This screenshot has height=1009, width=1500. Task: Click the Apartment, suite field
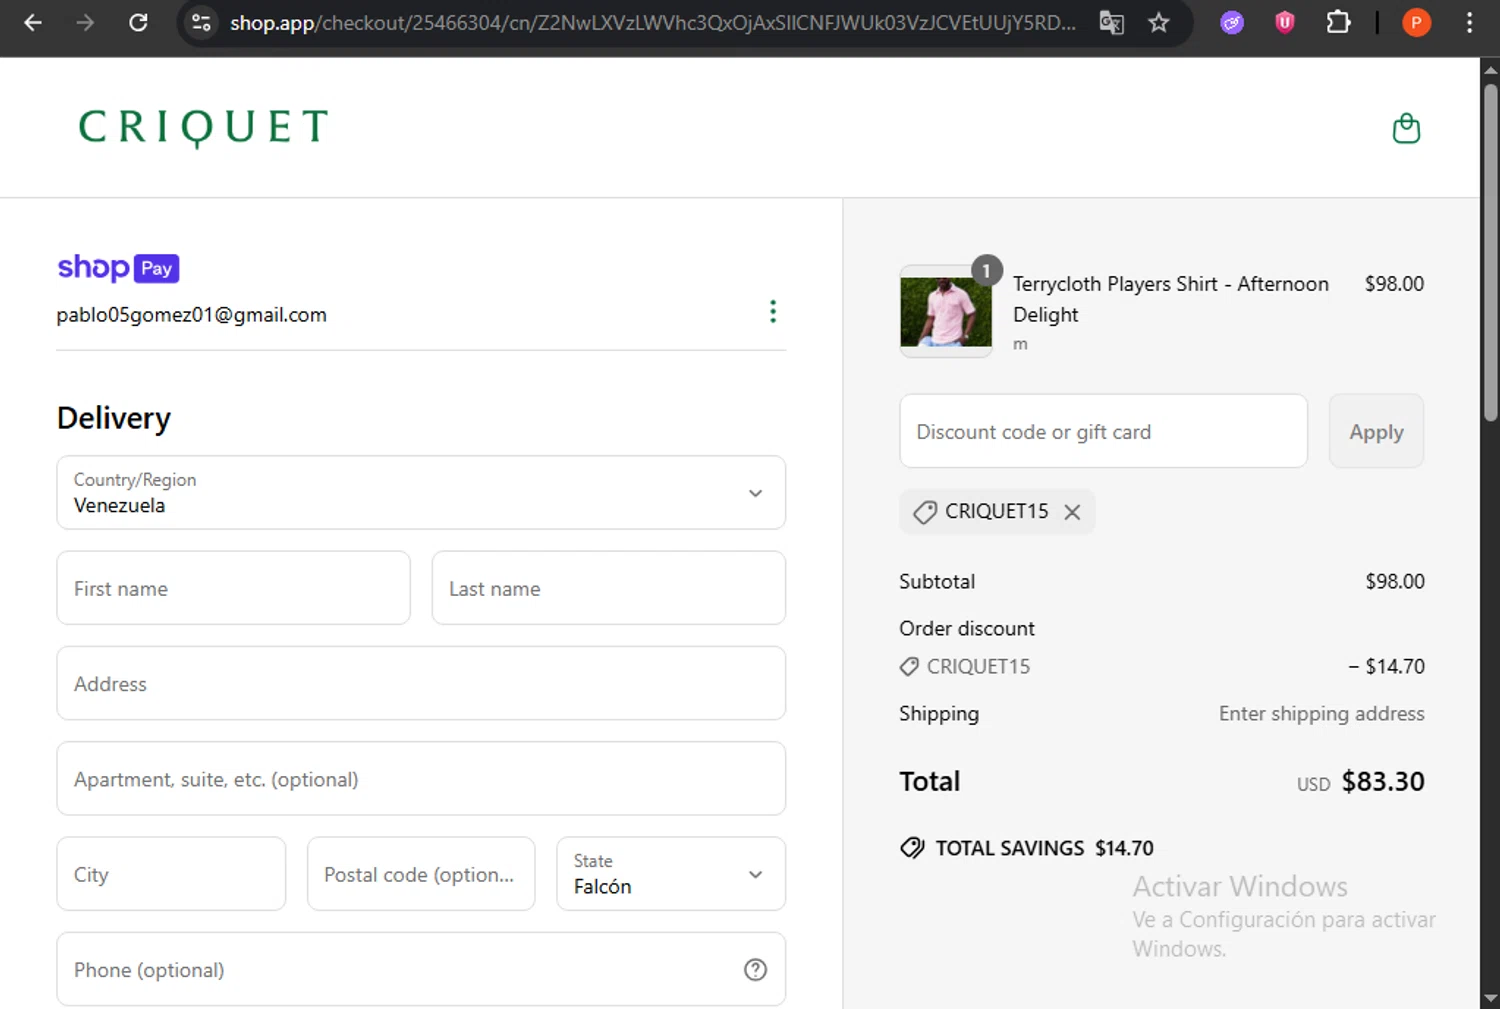pos(421,778)
